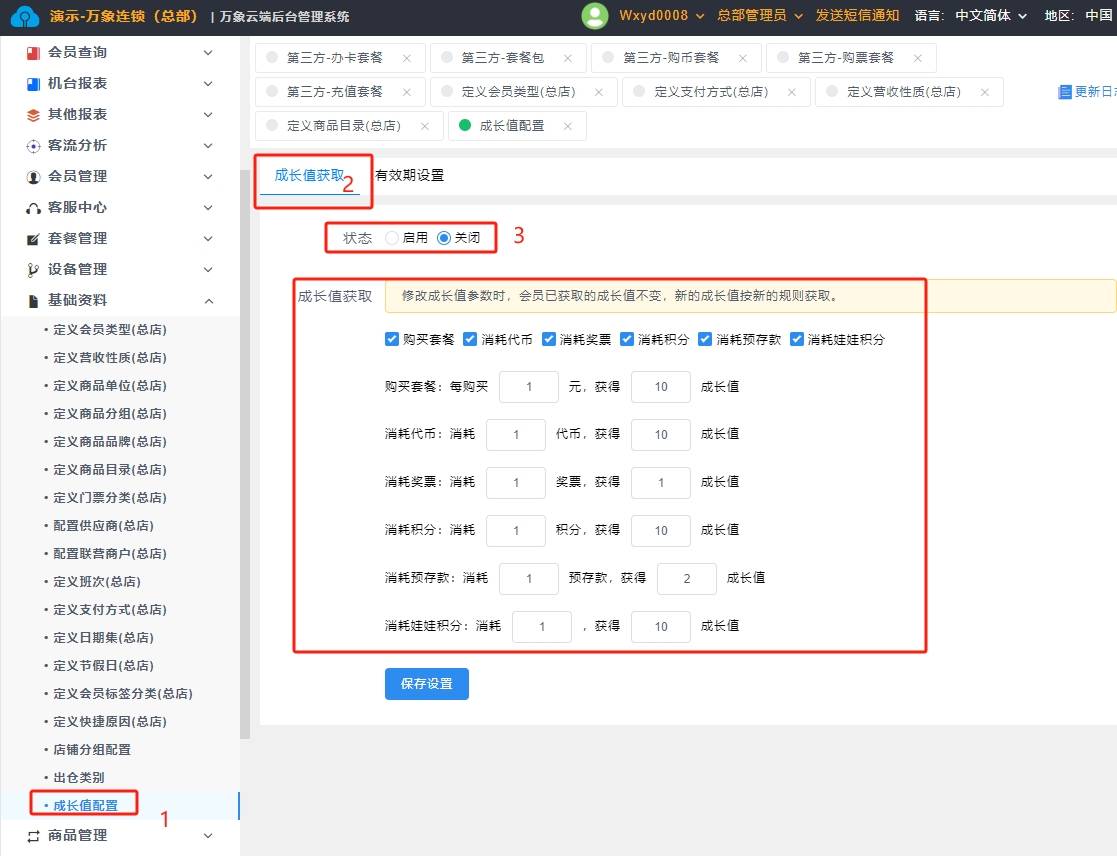Select the 启用 status radio button
This screenshot has height=856, width=1117.
(391, 238)
